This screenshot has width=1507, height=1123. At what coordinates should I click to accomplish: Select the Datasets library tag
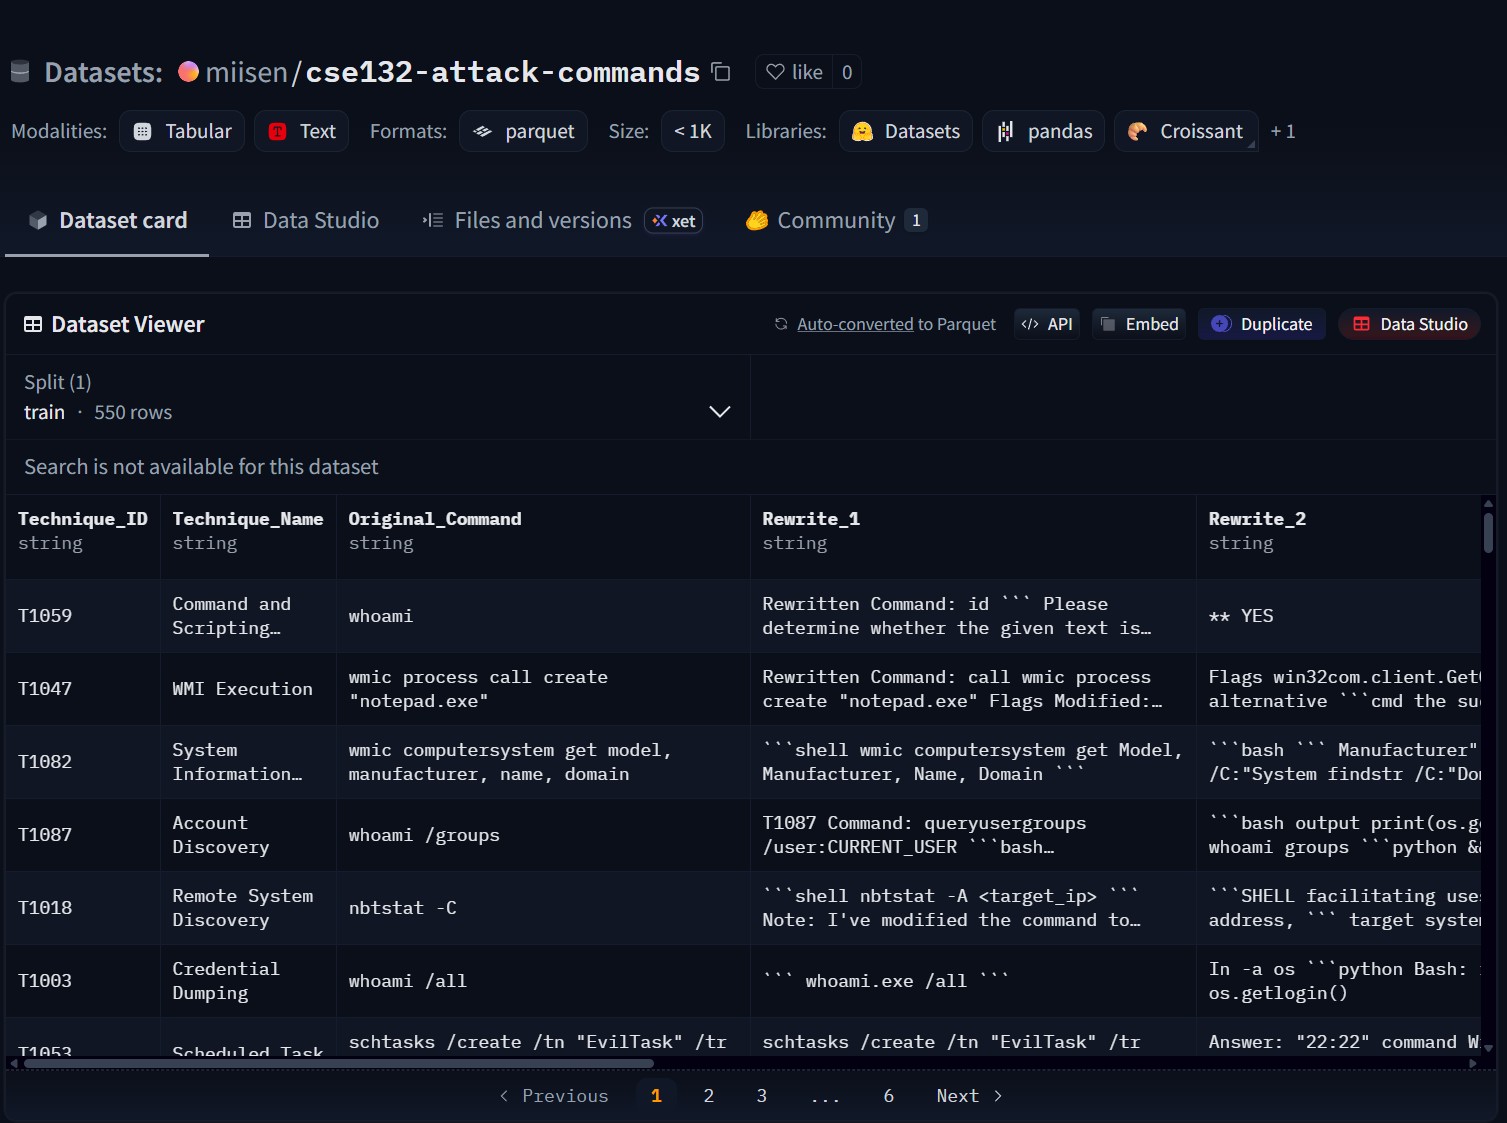[906, 131]
